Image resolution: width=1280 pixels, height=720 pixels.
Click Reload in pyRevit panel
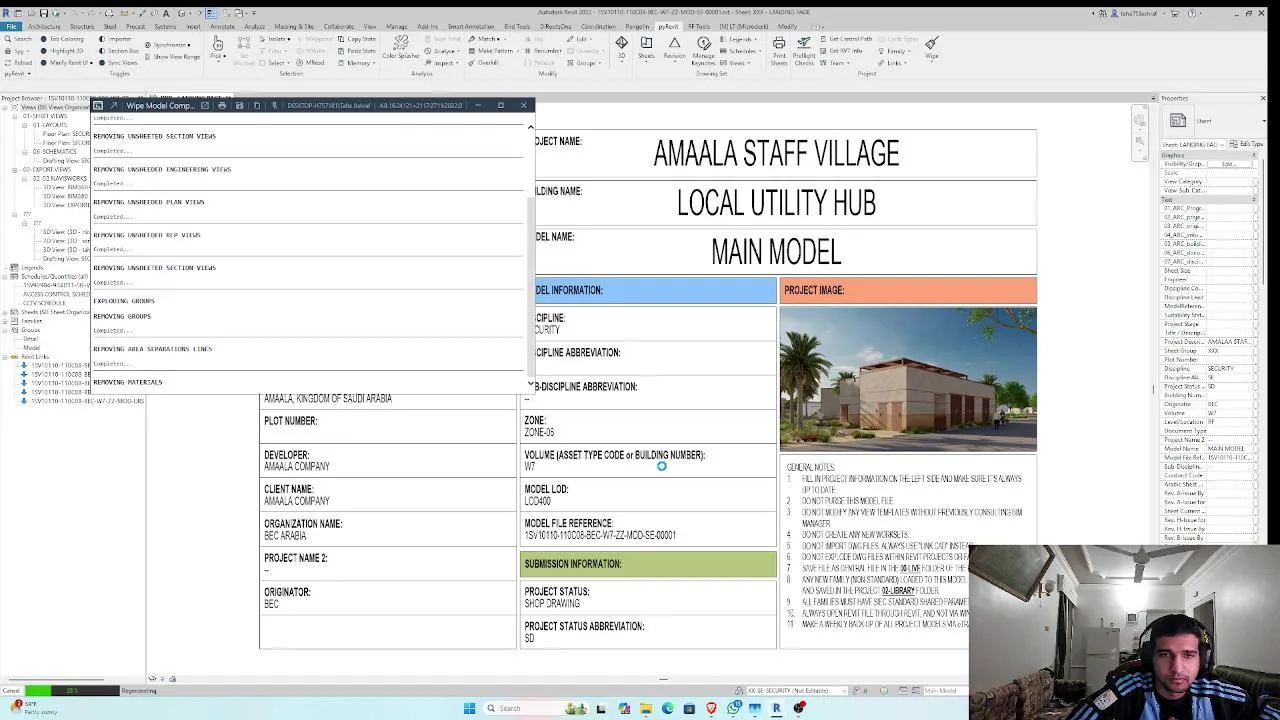point(20,62)
